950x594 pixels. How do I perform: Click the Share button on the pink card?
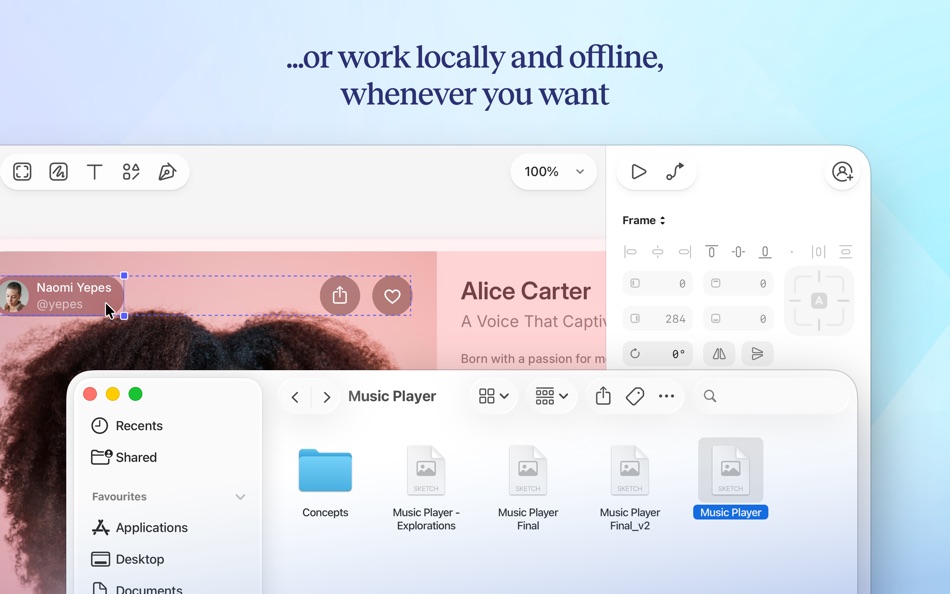(340, 295)
